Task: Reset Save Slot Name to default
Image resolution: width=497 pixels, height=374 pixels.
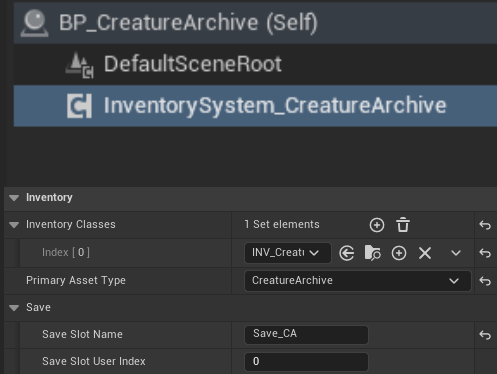Action: click(x=485, y=335)
